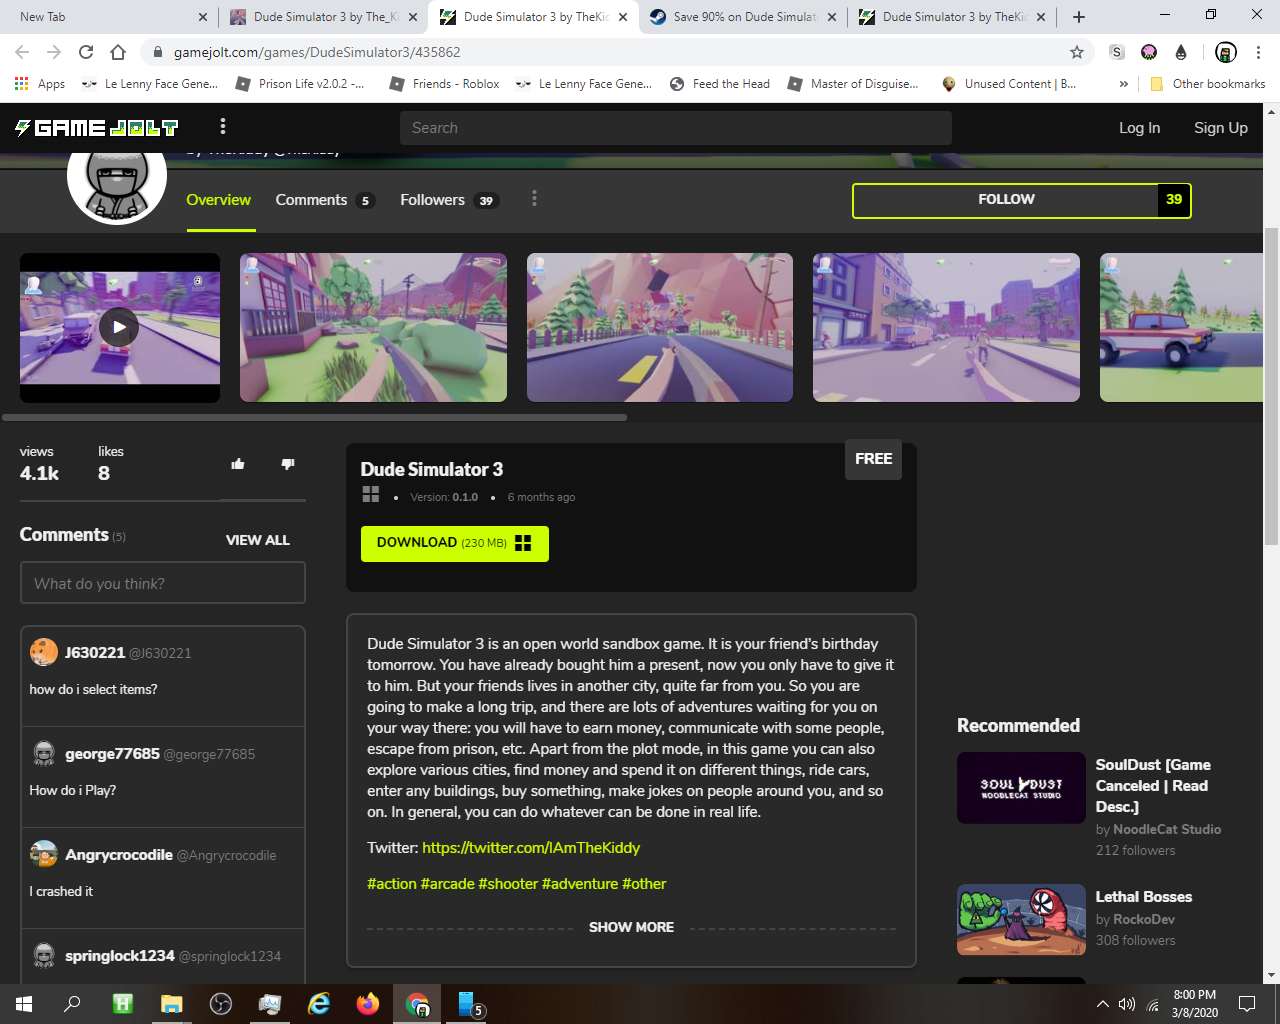Screen dimensions: 1280x1024
Task: Click the browser home icon
Action: click(118, 52)
